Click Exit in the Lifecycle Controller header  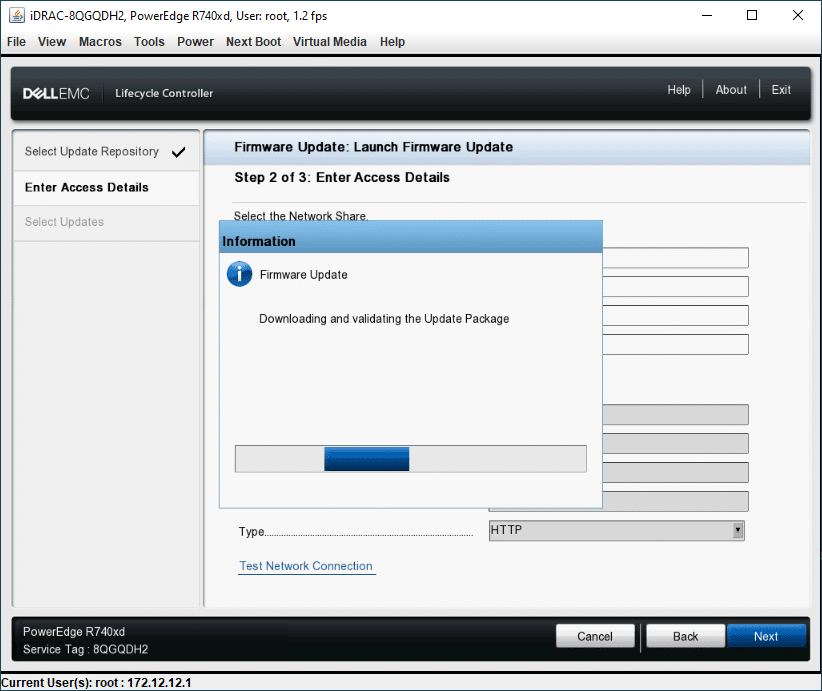pos(781,90)
